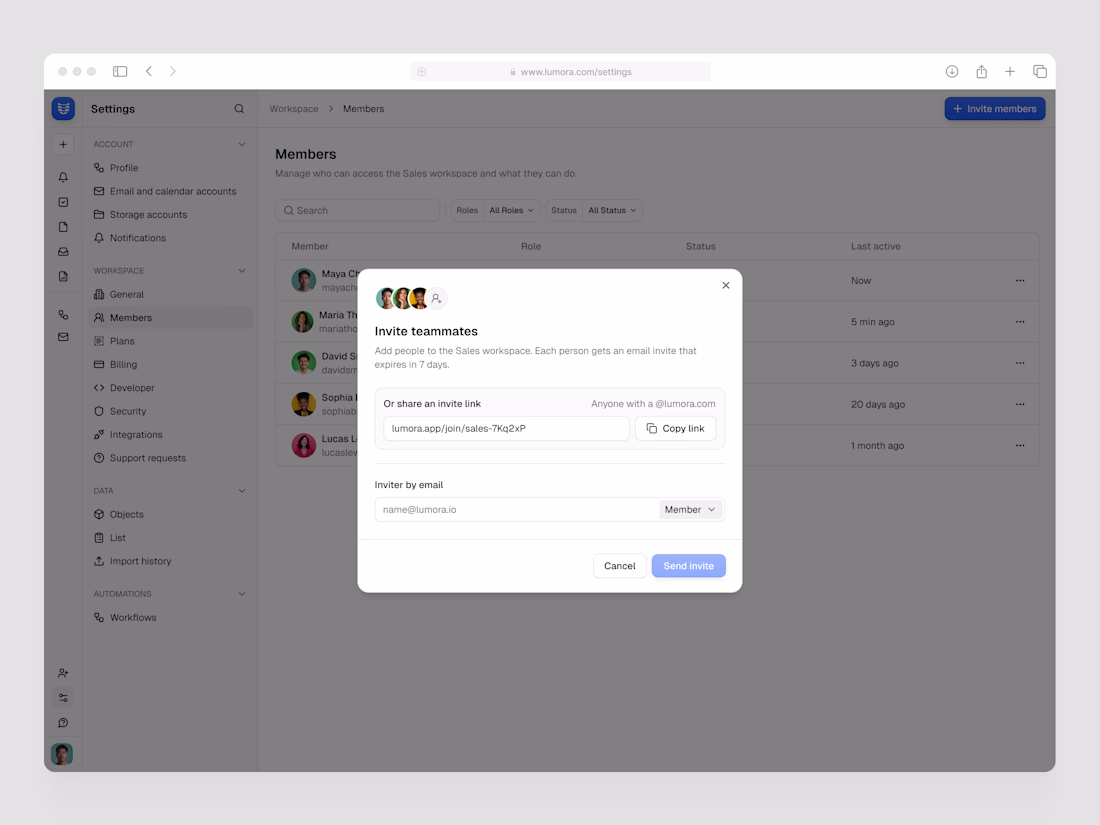Click the browser tab overview icon

[1040, 72]
